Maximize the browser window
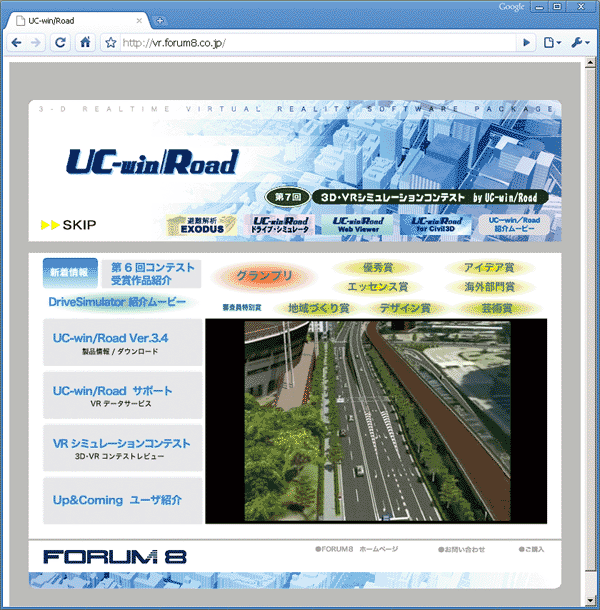Image resolution: width=600 pixels, height=610 pixels. point(557,7)
